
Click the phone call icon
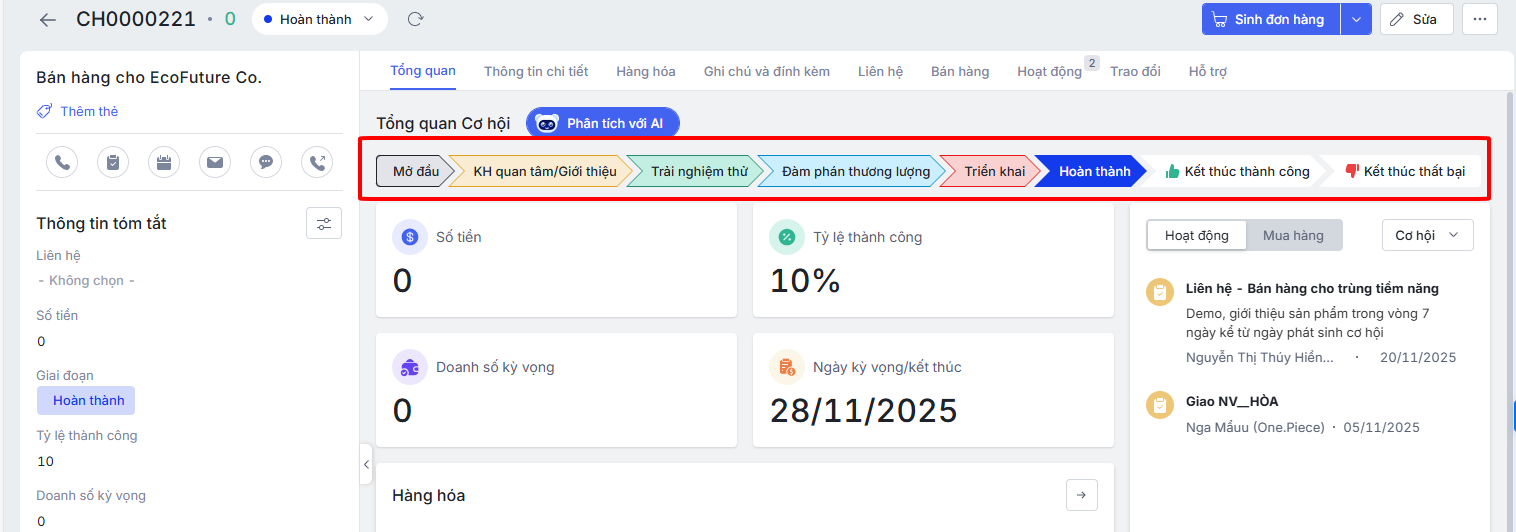(62, 161)
